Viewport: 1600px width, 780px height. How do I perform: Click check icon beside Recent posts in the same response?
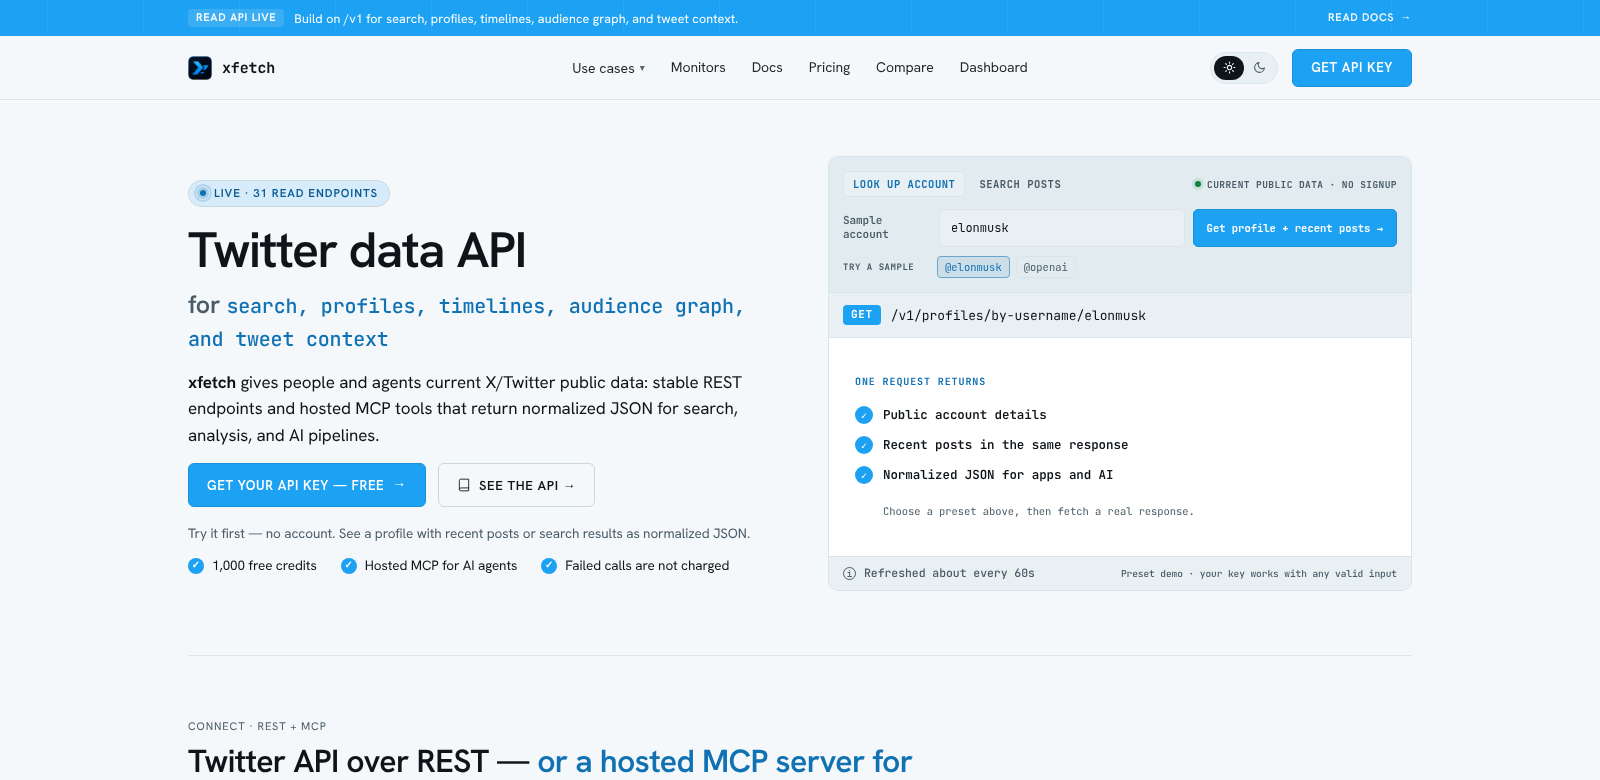(864, 445)
